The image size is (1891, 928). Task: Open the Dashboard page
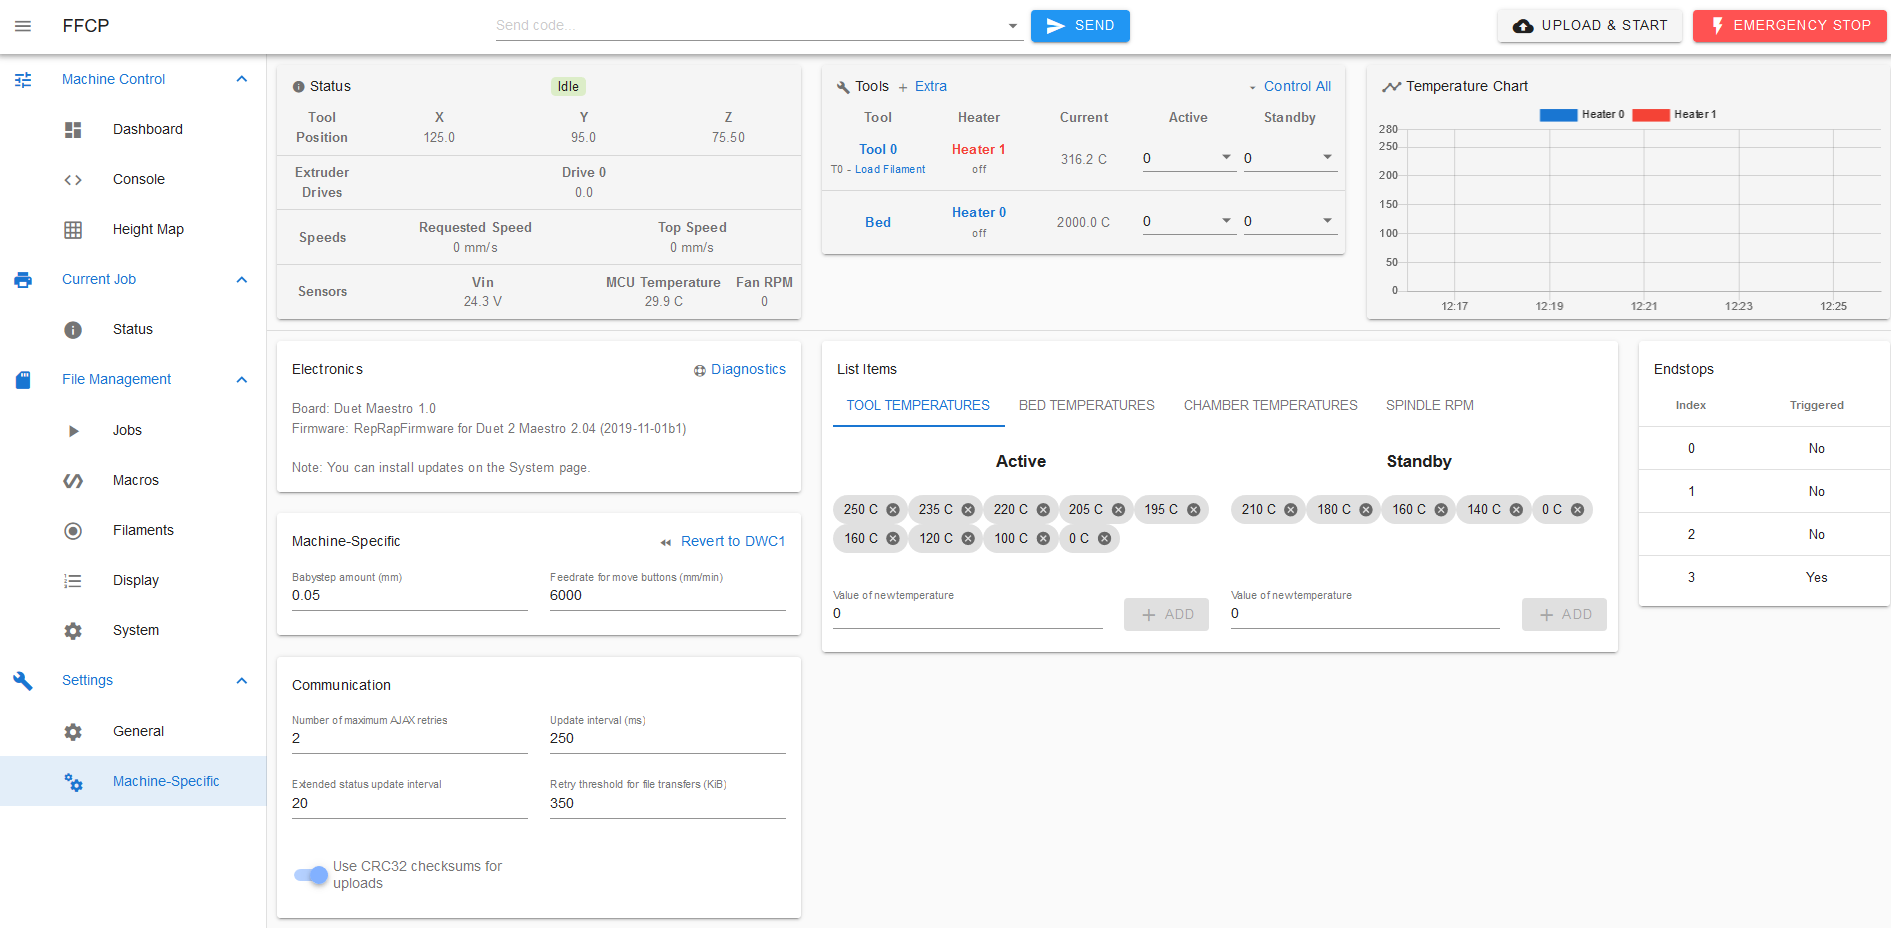click(148, 129)
